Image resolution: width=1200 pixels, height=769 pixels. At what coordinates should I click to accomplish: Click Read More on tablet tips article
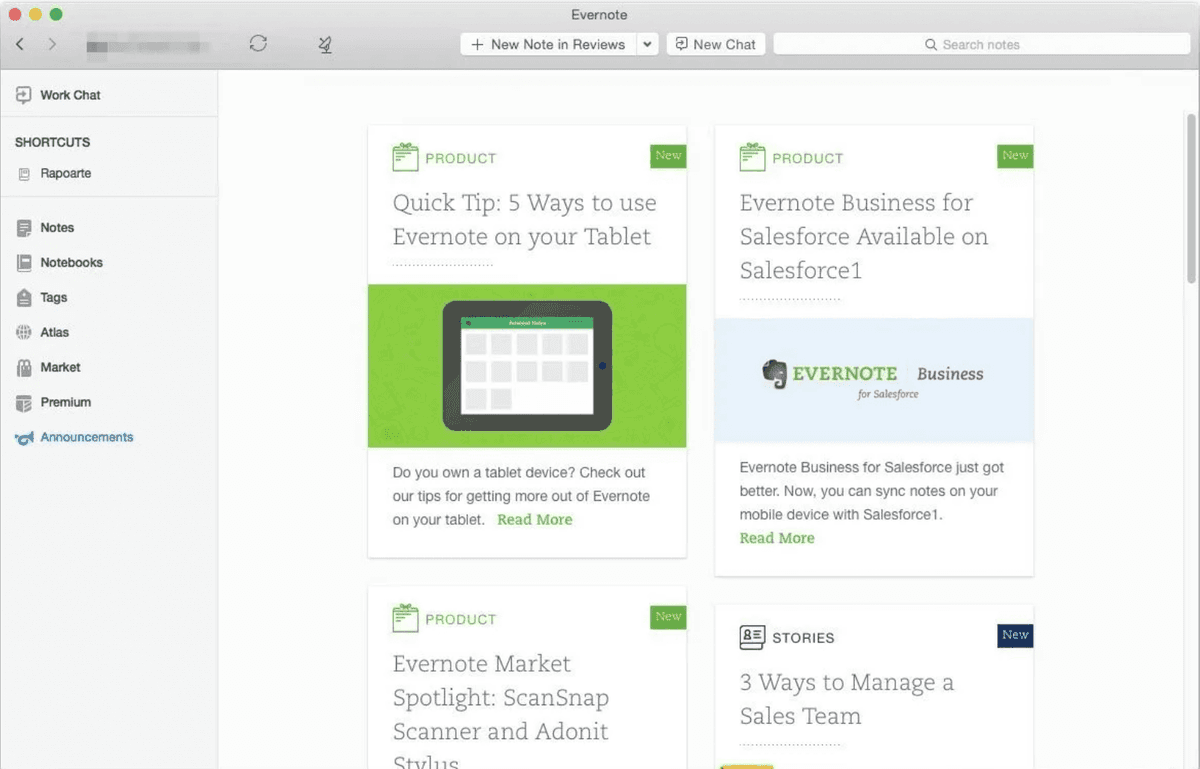click(535, 520)
